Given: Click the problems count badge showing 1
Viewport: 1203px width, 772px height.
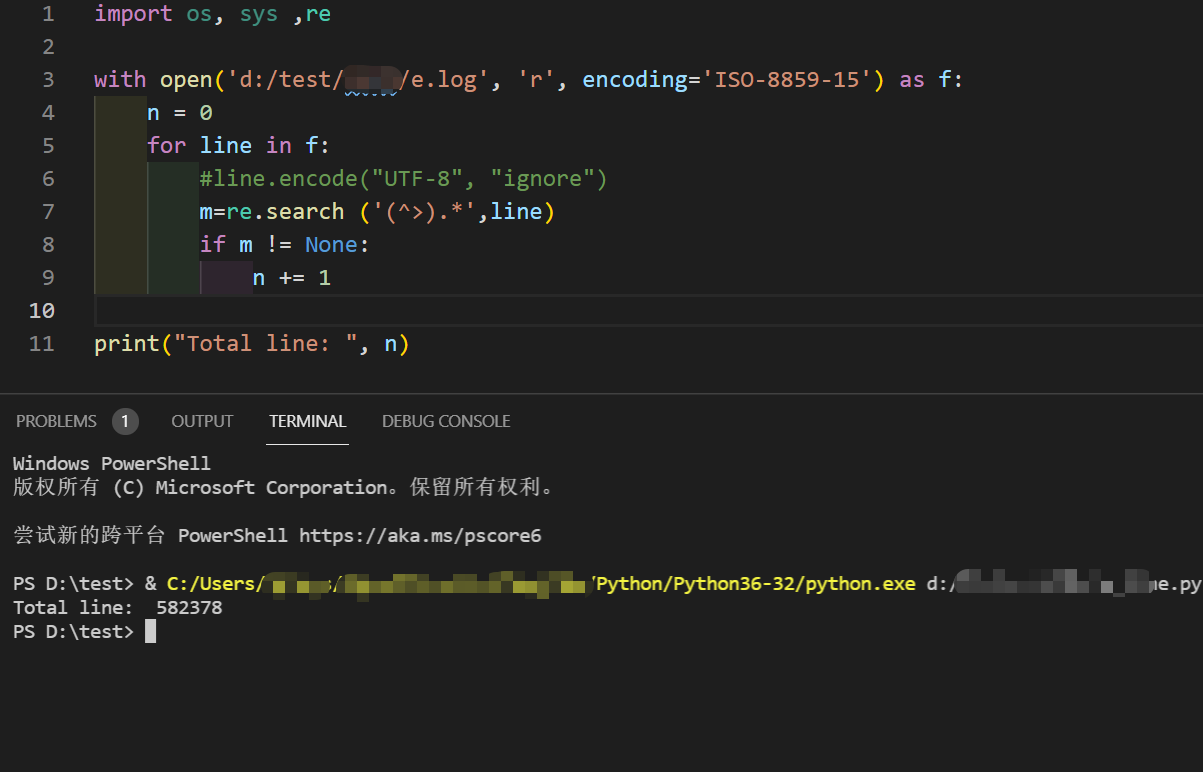Looking at the screenshot, I should (125, 421).
